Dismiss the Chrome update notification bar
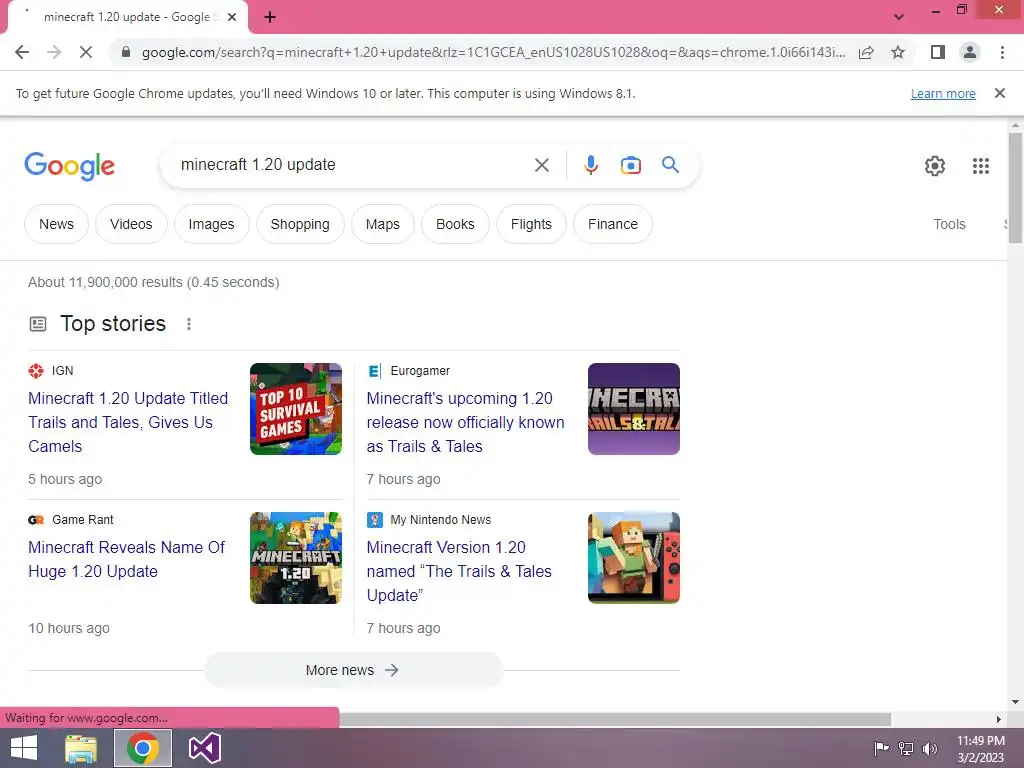 [x=999, y=93]
